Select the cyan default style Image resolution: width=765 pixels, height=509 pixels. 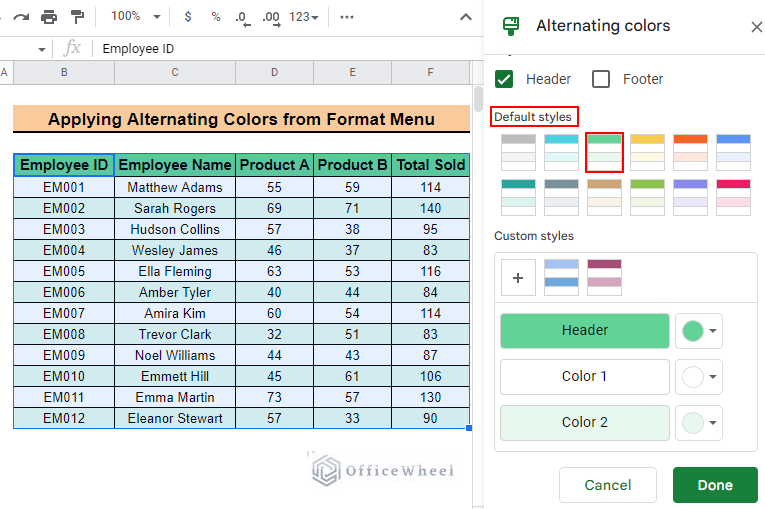pos(561,152)
